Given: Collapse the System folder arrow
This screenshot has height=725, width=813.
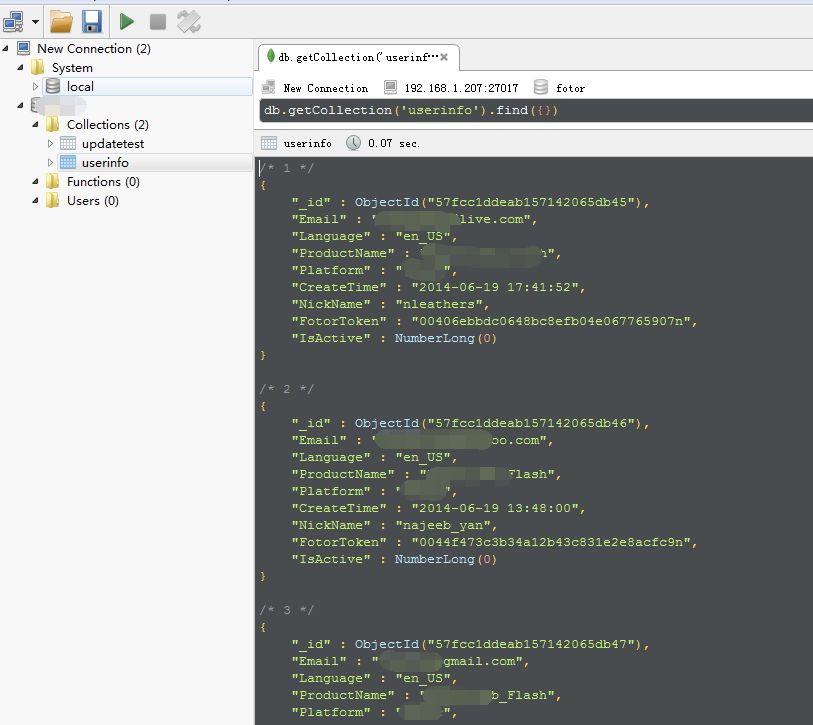Looking at the screenshot, I should 21,68.
